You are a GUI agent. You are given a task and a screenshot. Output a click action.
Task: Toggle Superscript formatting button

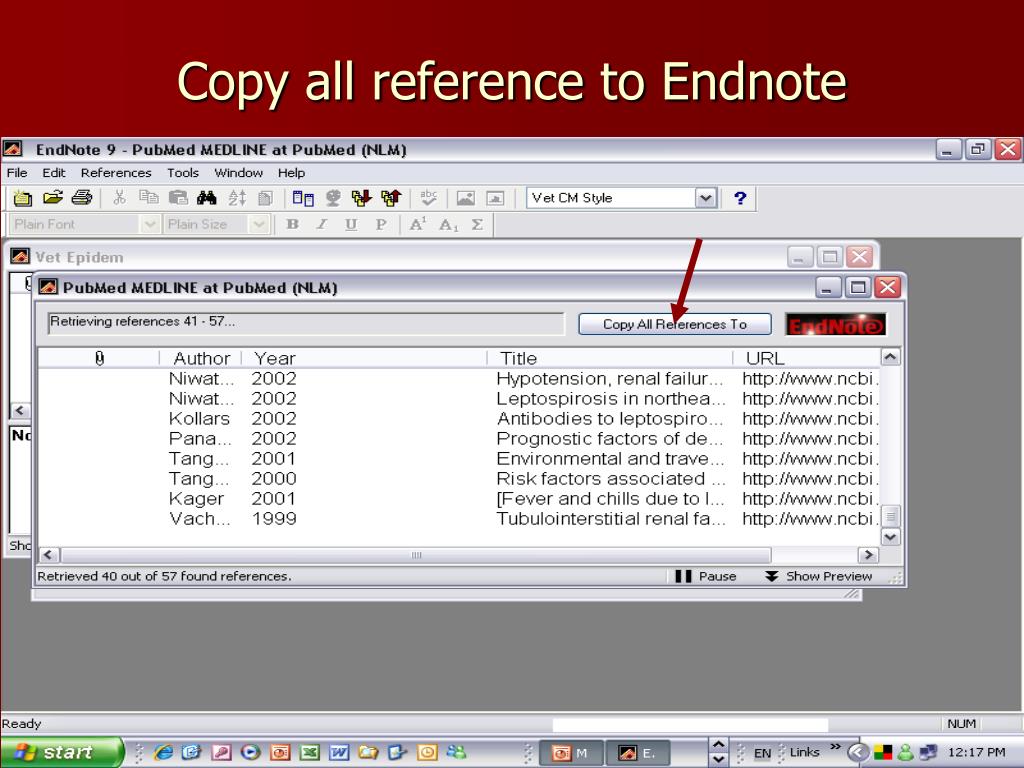click(x=418, y=224)
